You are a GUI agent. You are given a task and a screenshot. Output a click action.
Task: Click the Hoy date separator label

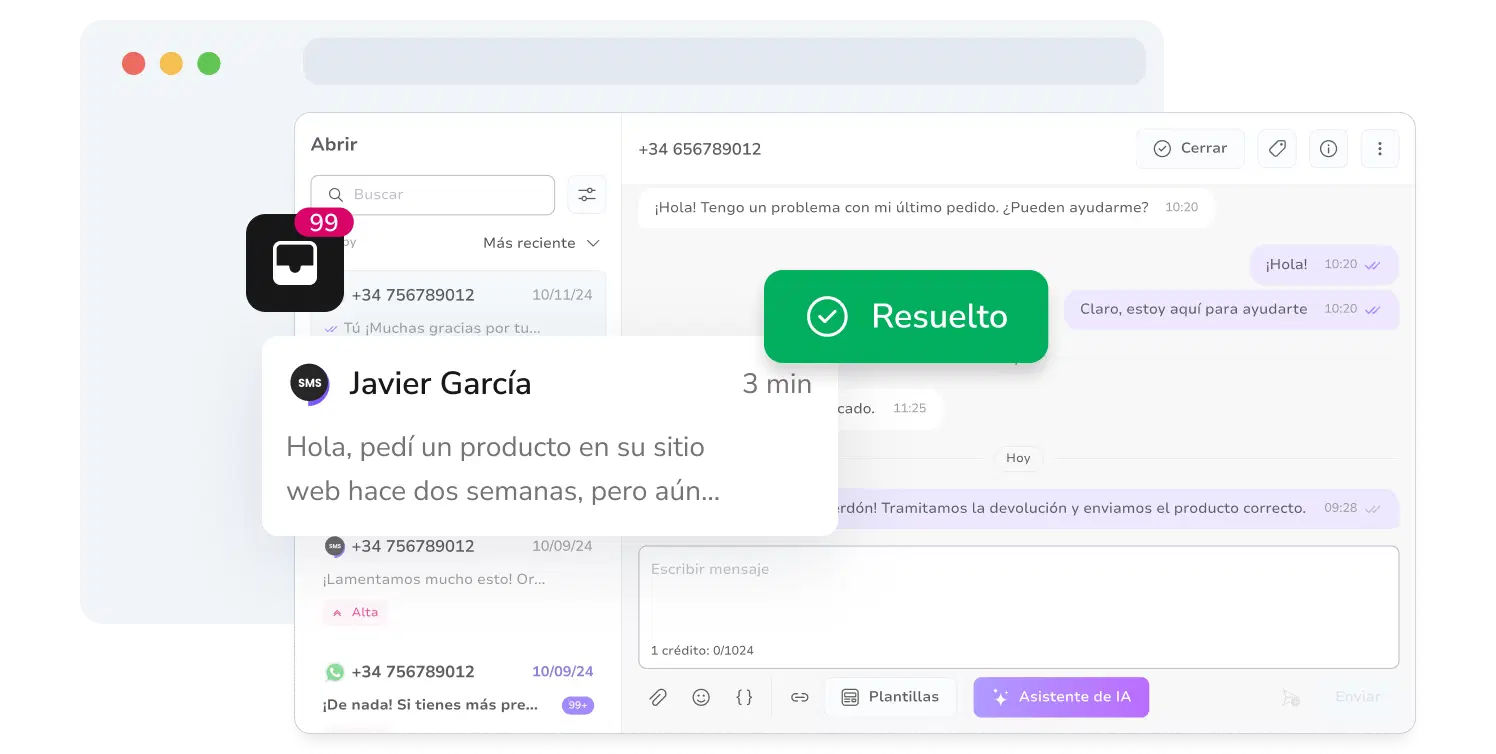(1018, 458)
